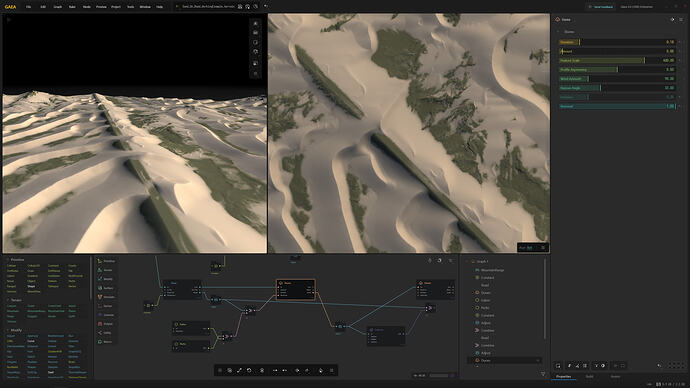690x388 pixels.
Task: Open the Edit menu
Action: pos(43,7)
